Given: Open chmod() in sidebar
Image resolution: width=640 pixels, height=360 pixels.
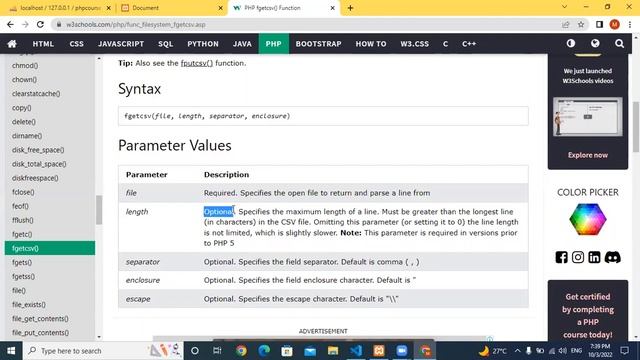Looking at the screenshot, I should [25, 65].
